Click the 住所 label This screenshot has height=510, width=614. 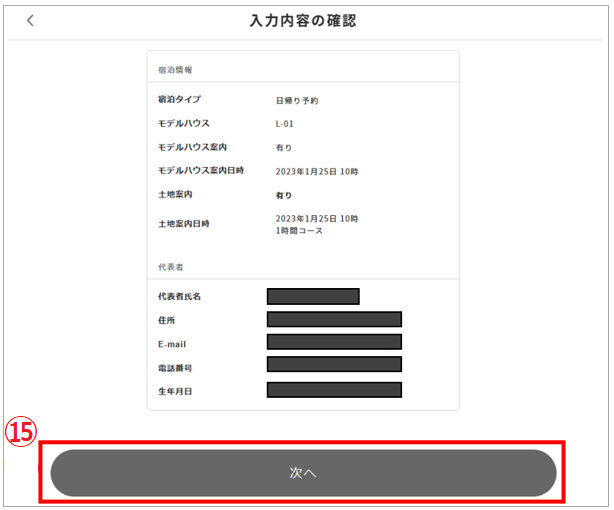(x=166, y=320)
